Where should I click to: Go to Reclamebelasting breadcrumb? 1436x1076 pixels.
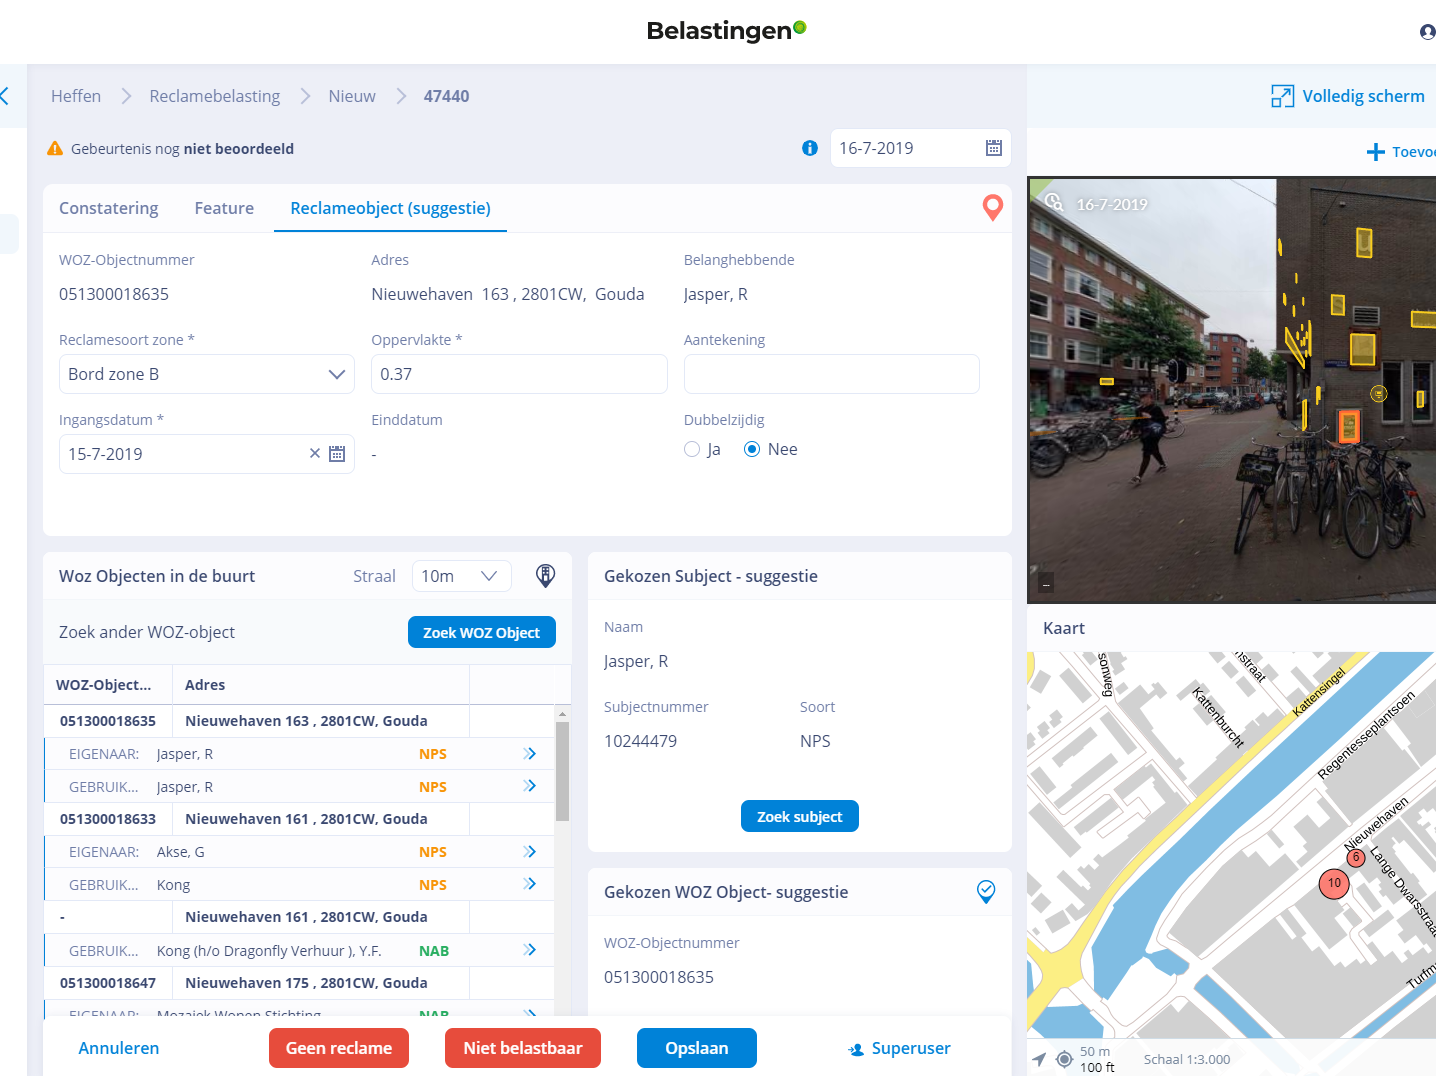coord(215,96)
